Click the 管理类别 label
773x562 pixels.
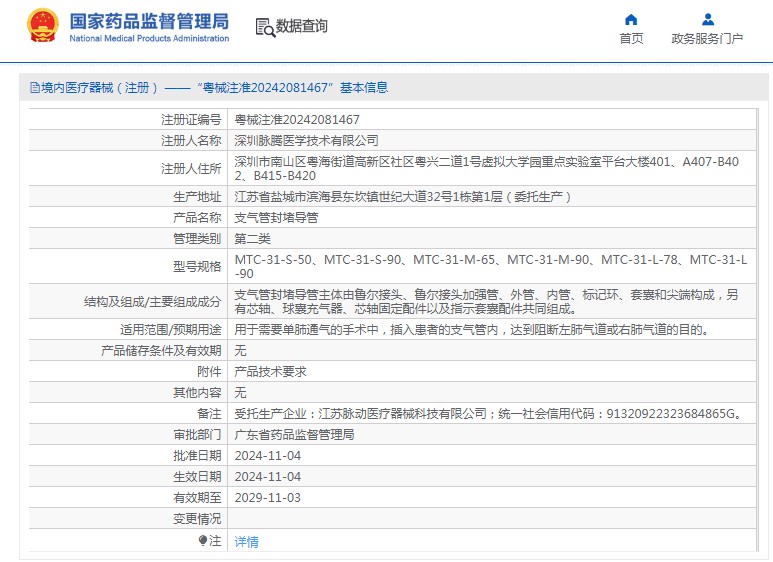(197, 239)
